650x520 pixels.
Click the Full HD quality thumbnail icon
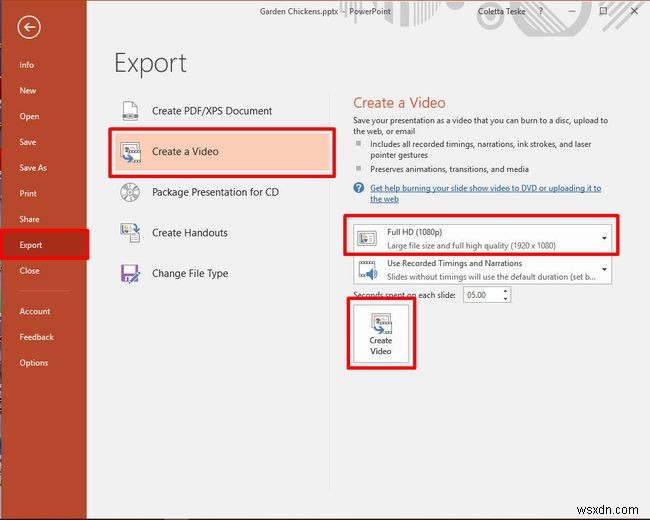point(367,238)
